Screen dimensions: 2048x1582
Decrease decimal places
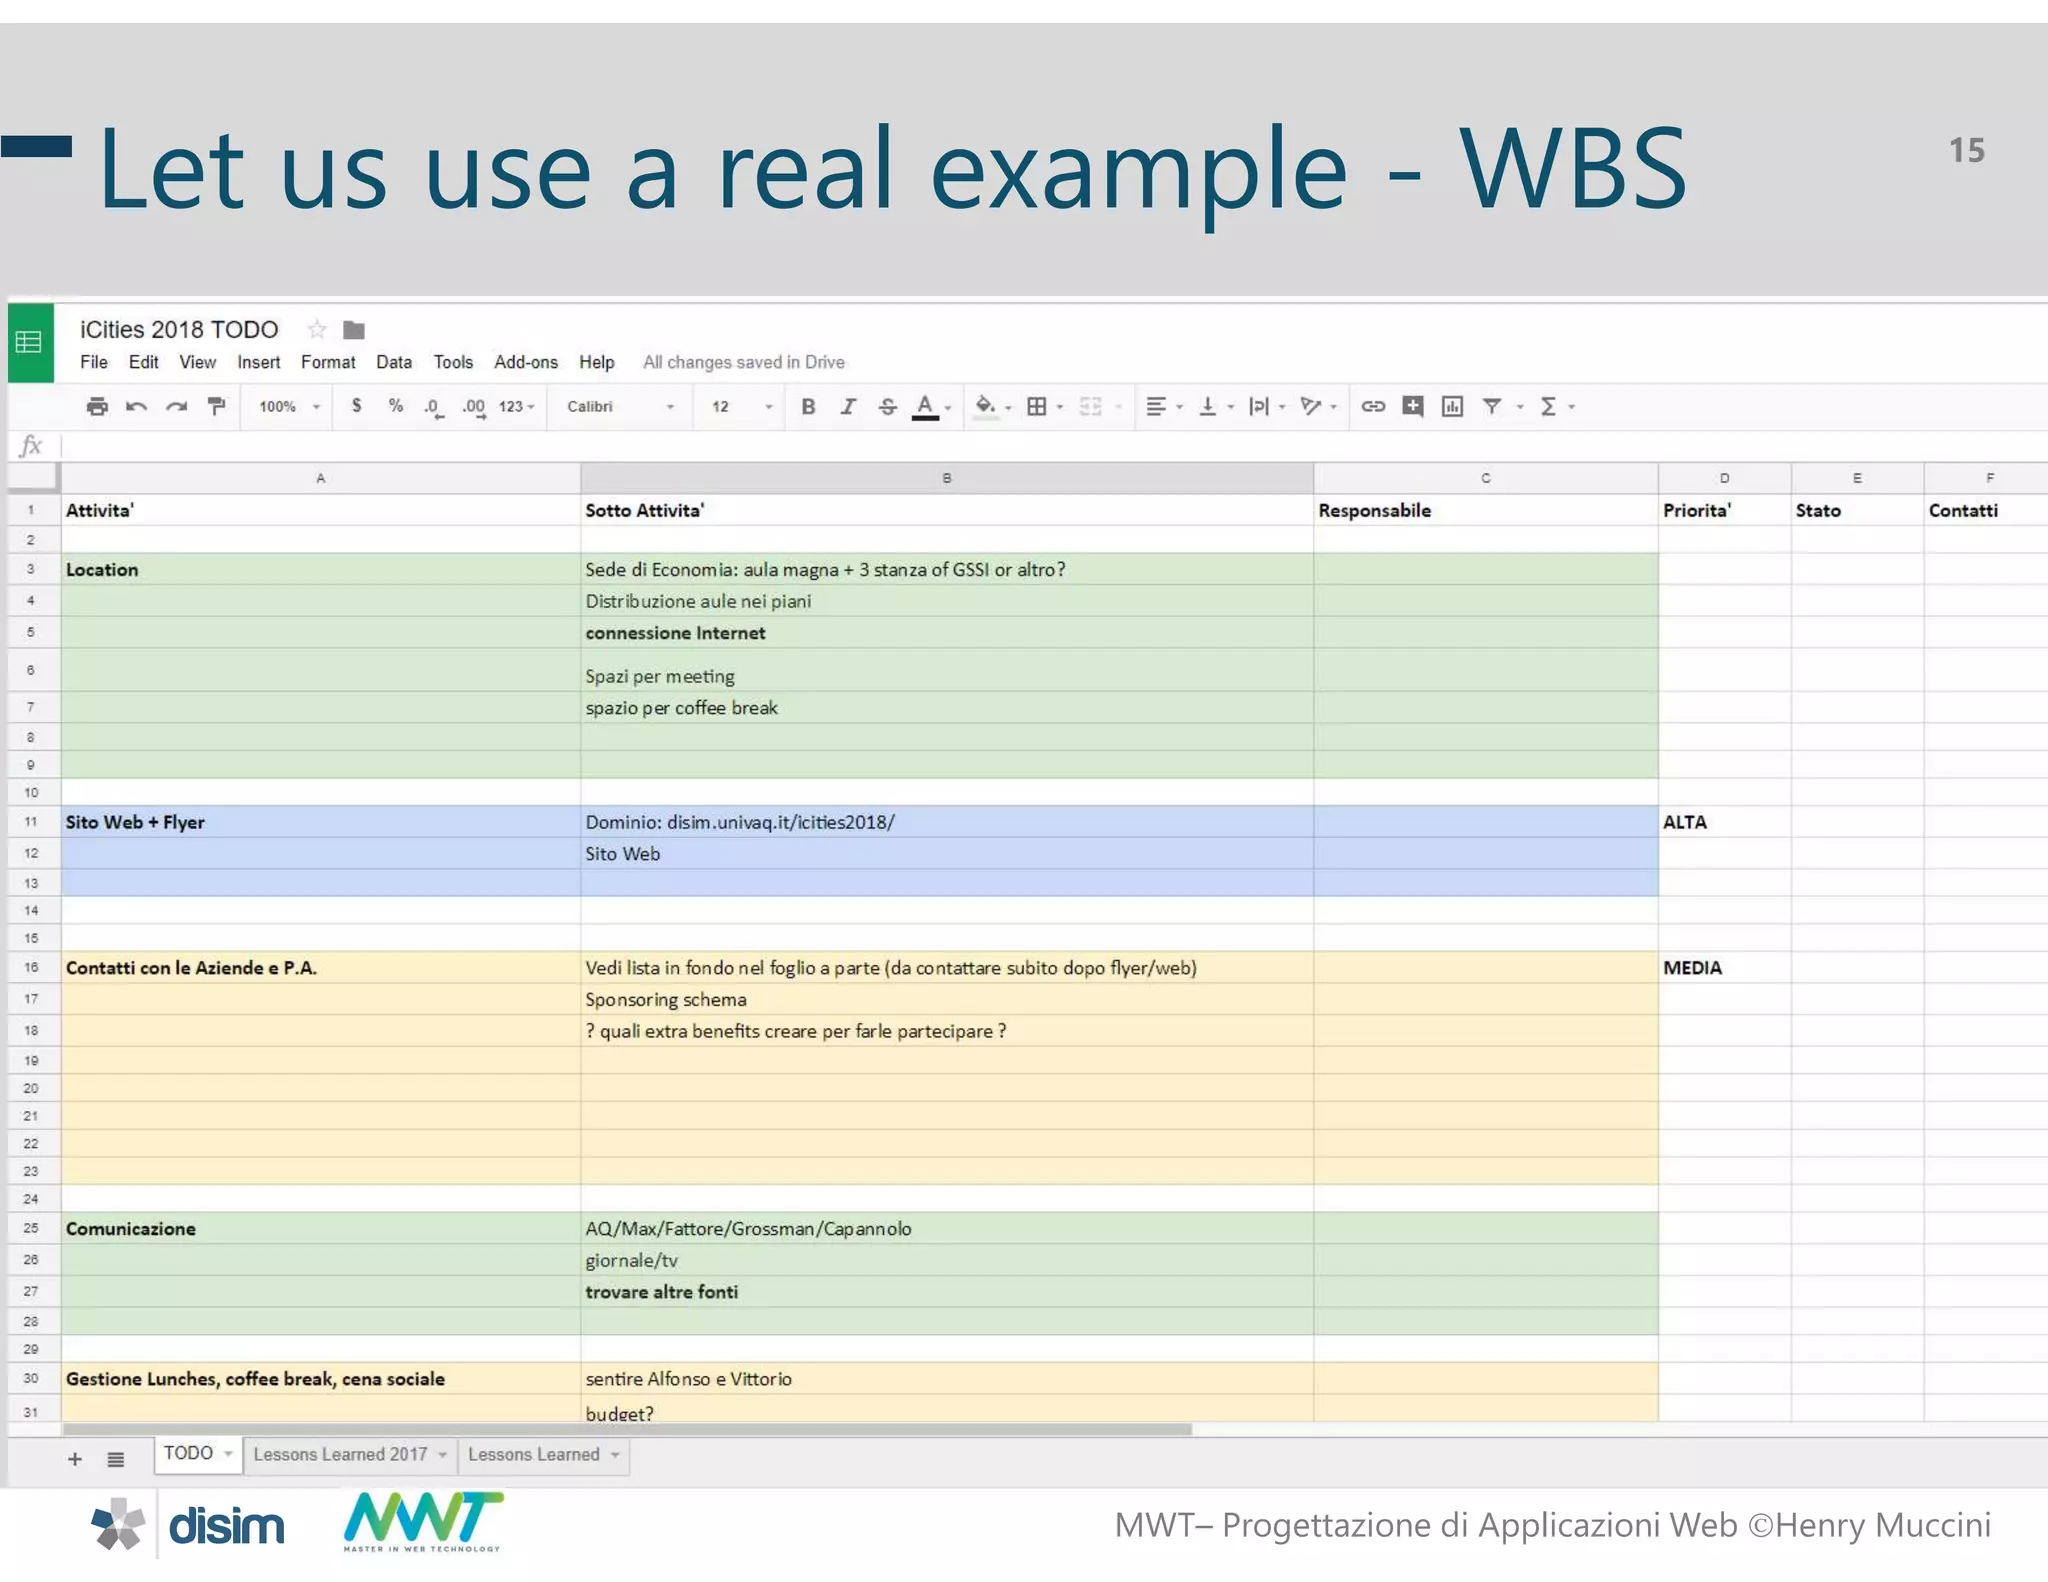433,407
